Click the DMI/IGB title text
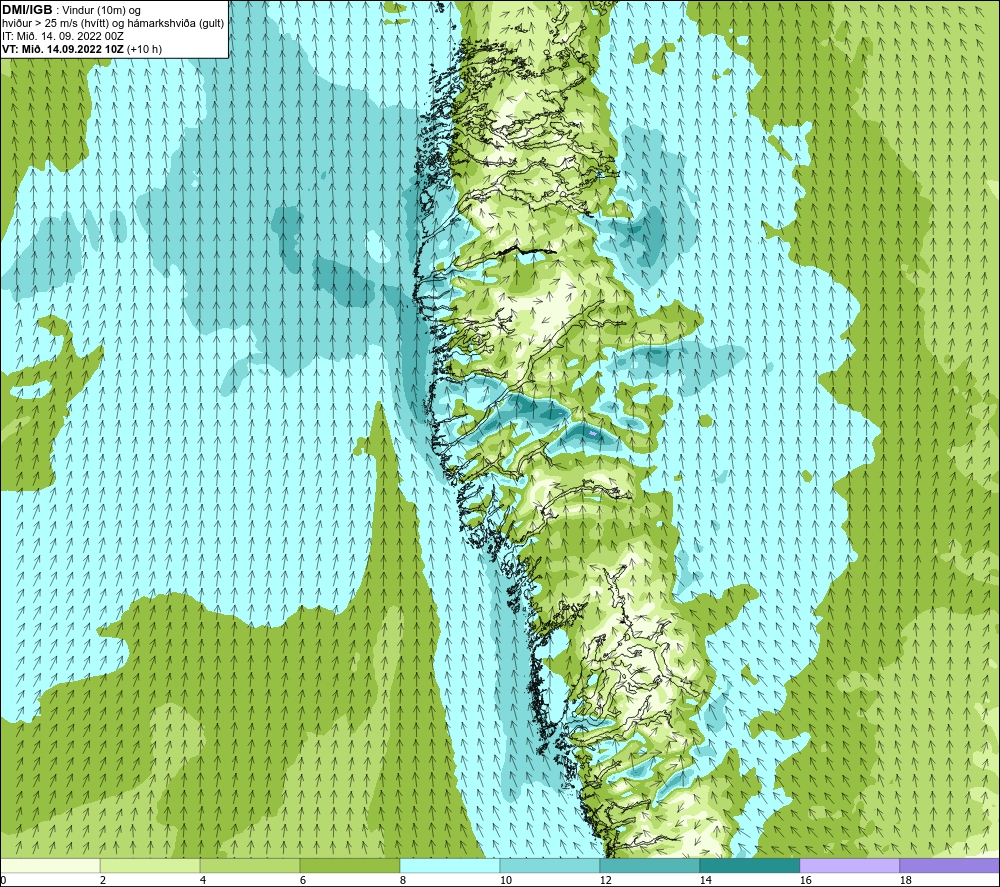The height and width of the screenshot is (887, 1000). click(27, 10)
